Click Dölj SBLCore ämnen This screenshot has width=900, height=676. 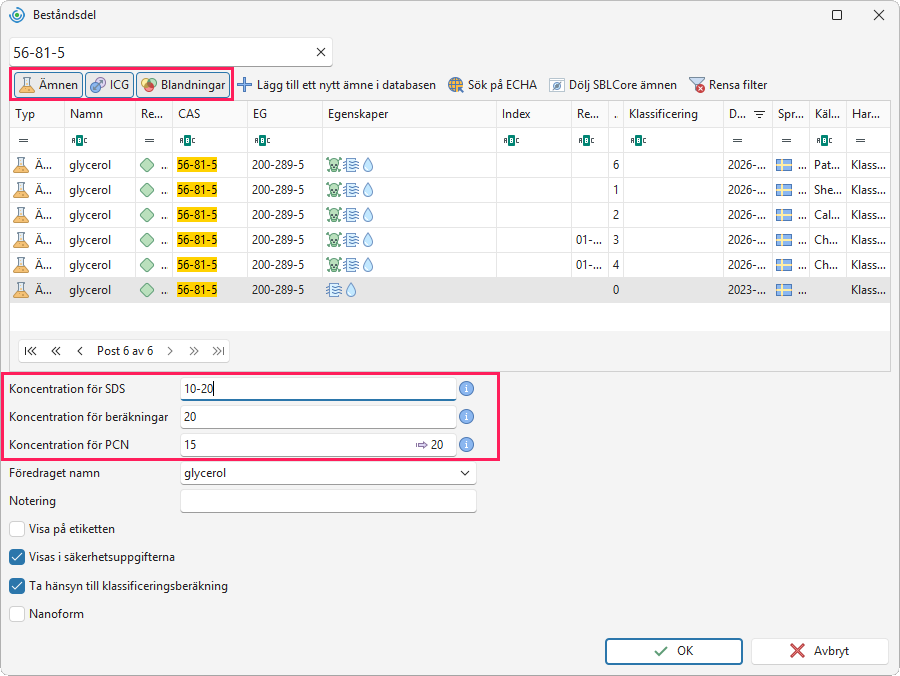pos(613,85)
